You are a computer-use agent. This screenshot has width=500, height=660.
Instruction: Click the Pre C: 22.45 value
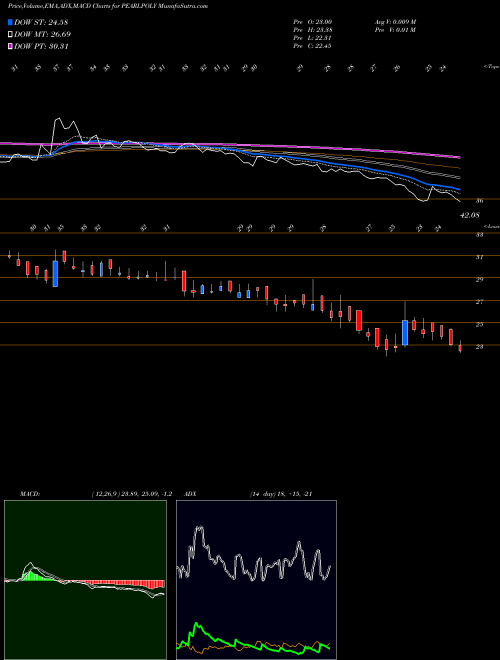click(x=313, y=46)
